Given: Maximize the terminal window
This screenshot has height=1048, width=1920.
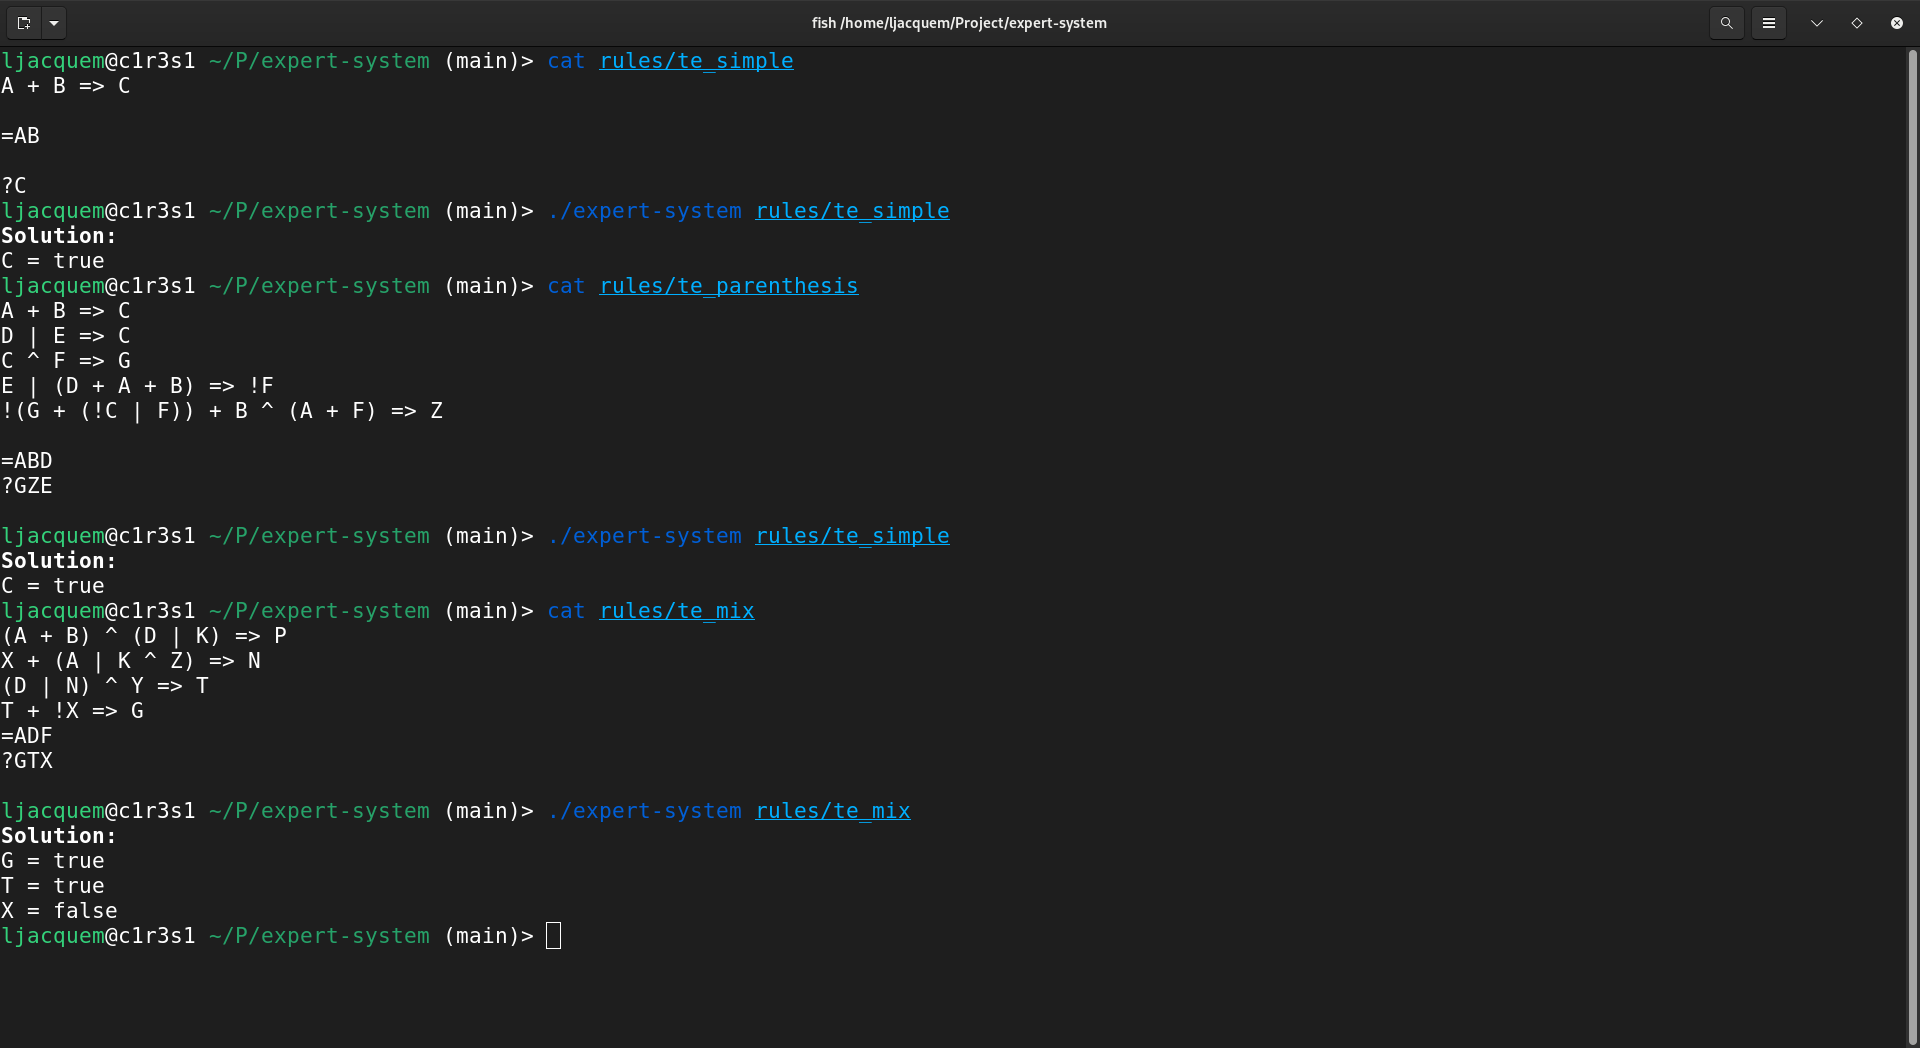Looking at the screenshot, I should (x=1856, y=22).
